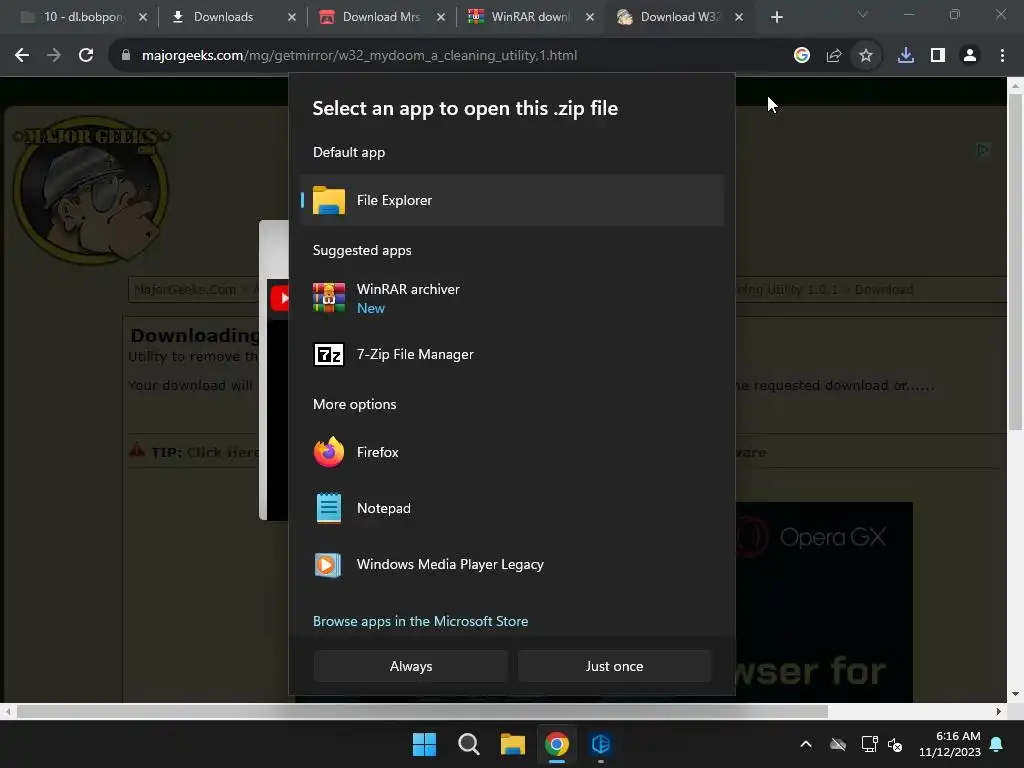Open the tab search dropdown chevron
This screenshot has height=768, width=1024.
tap(863, 14)
